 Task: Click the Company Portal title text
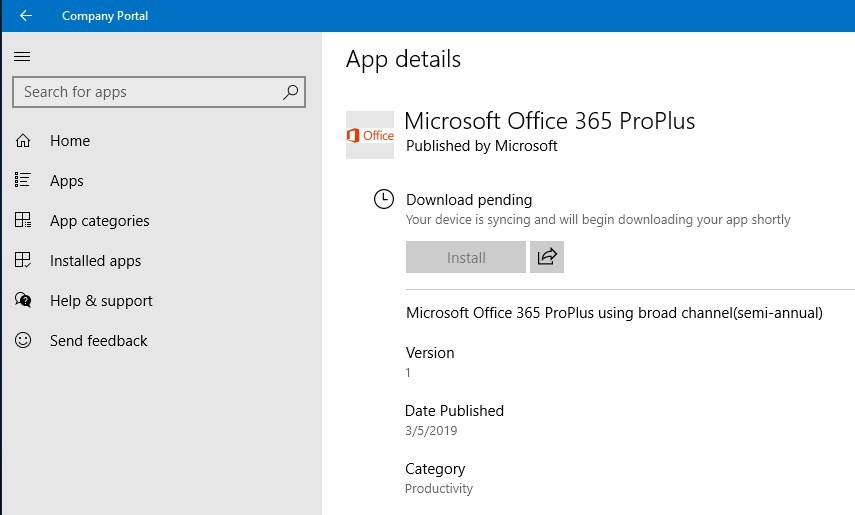point(105,16)
